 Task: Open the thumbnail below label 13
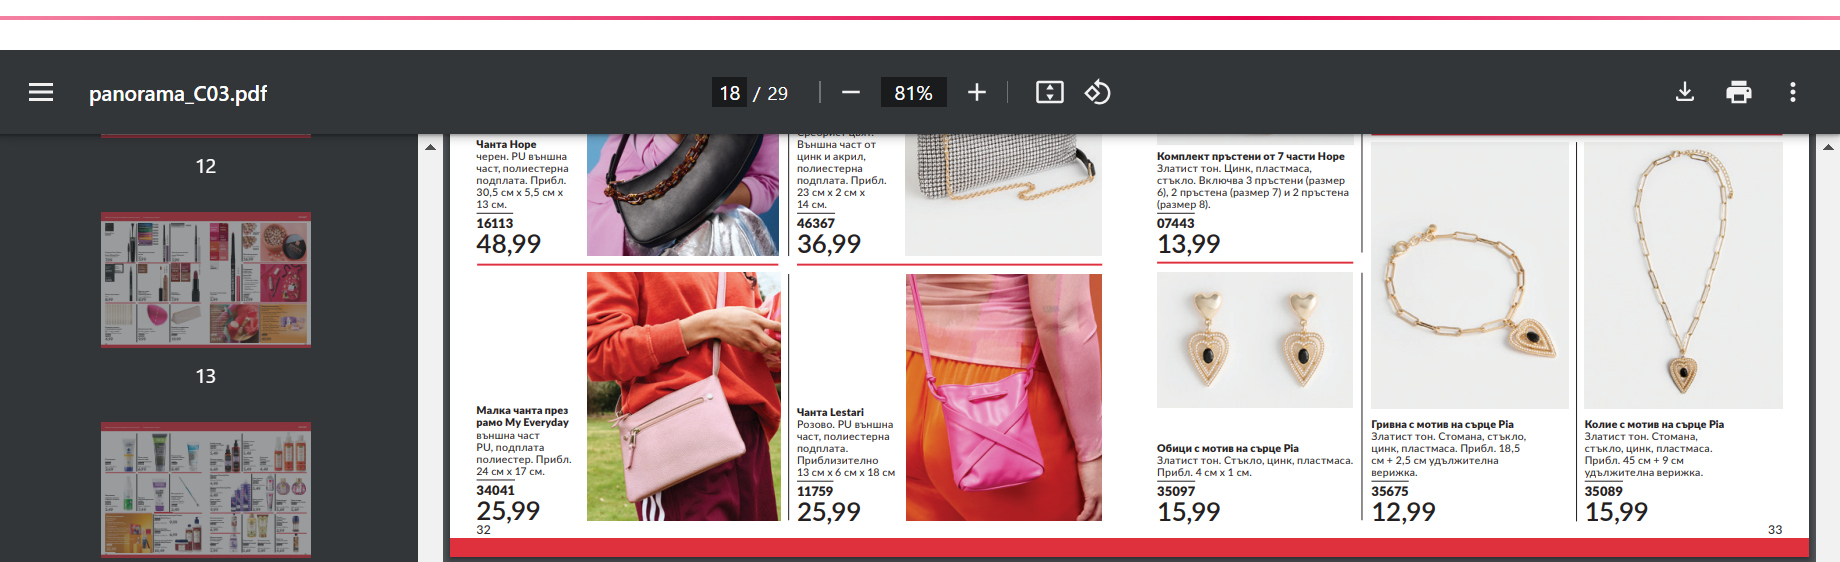(x=206, y=490)
